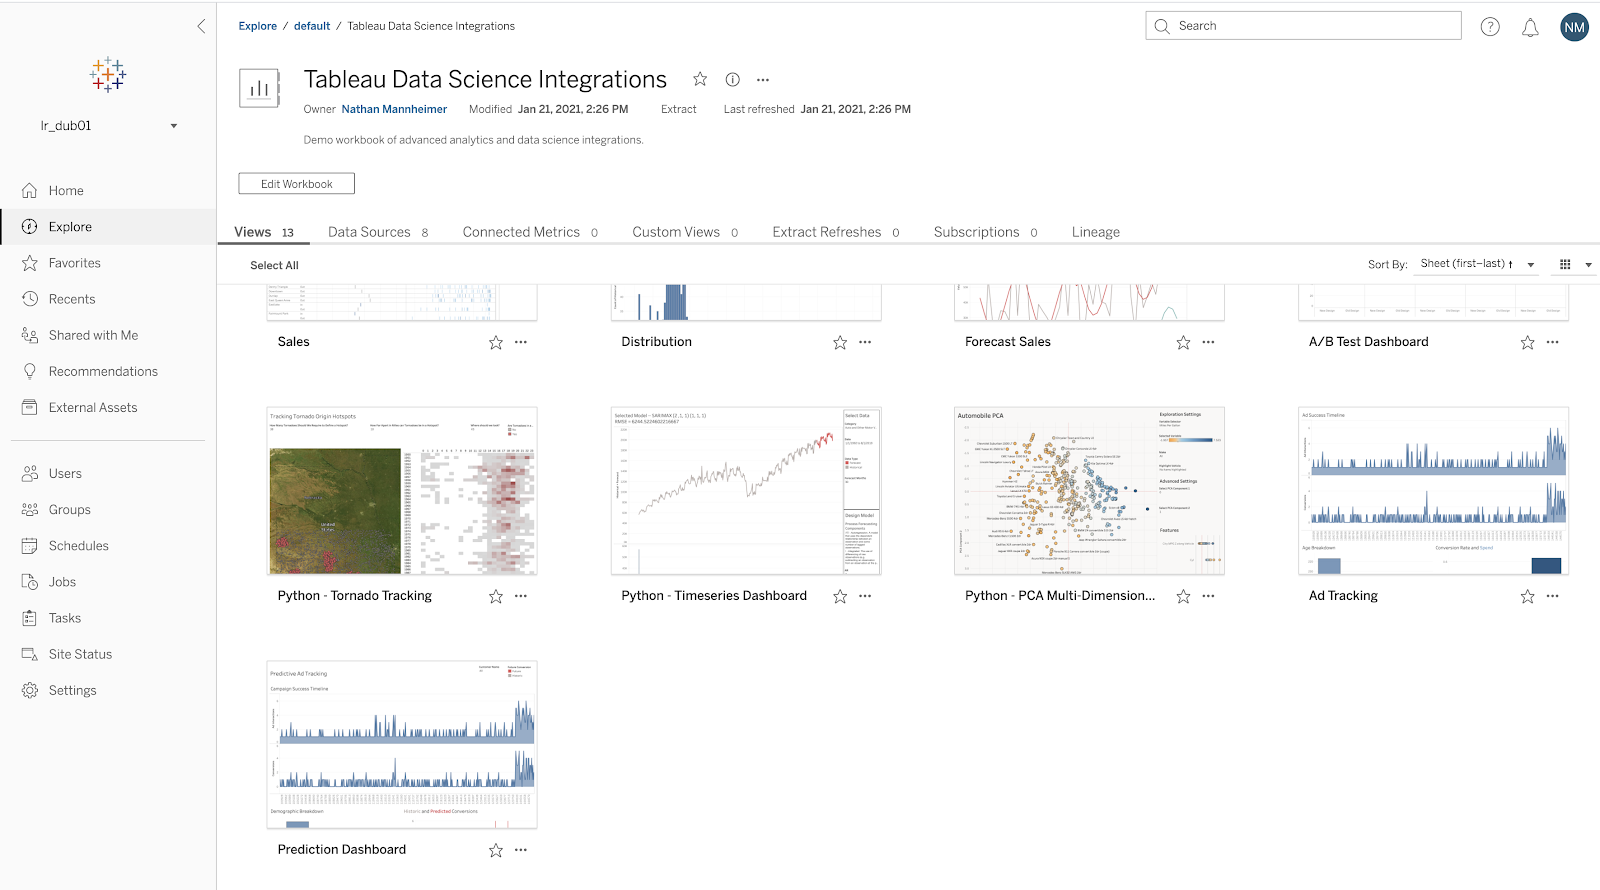The image size is (1600, 890).
Task: Open workbook more actions ellipsis
Action: point(763,80)
